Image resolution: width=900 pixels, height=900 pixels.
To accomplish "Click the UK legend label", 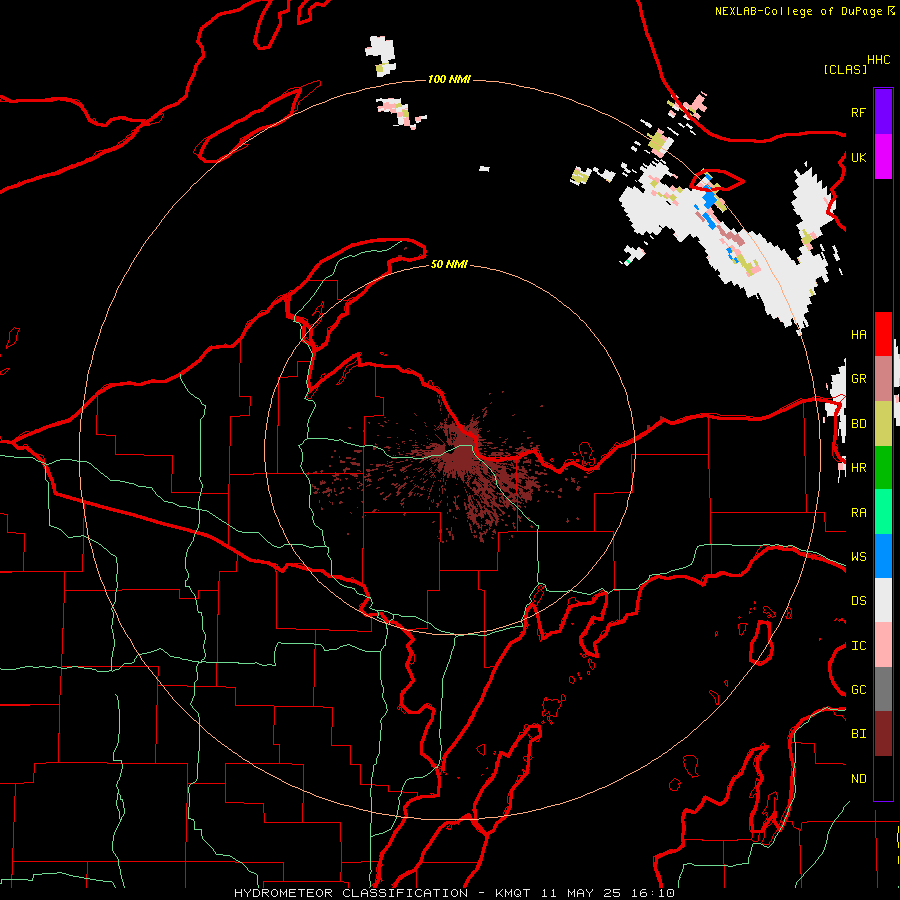I will pos(859,157).
